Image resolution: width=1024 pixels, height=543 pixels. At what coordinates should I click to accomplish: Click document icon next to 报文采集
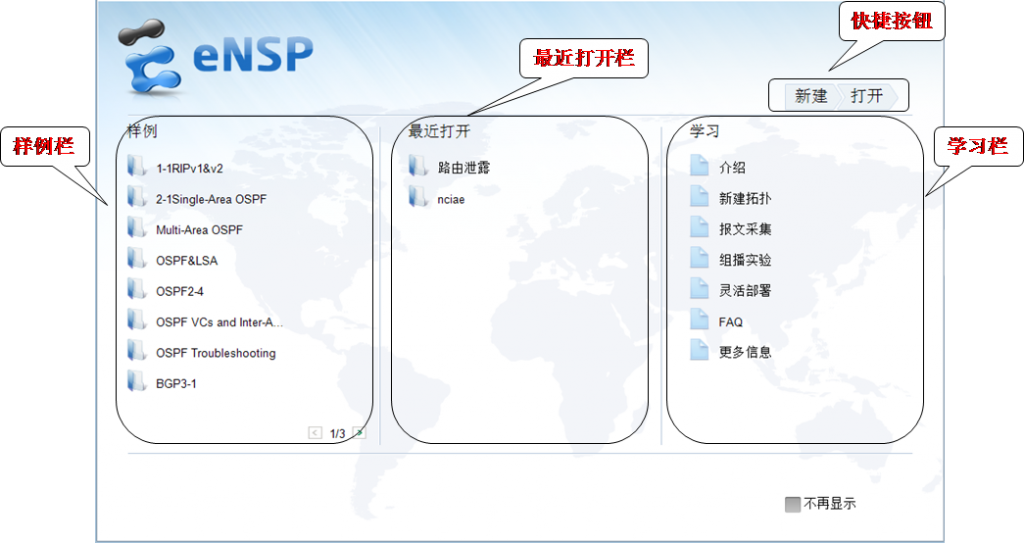[699, 229]
